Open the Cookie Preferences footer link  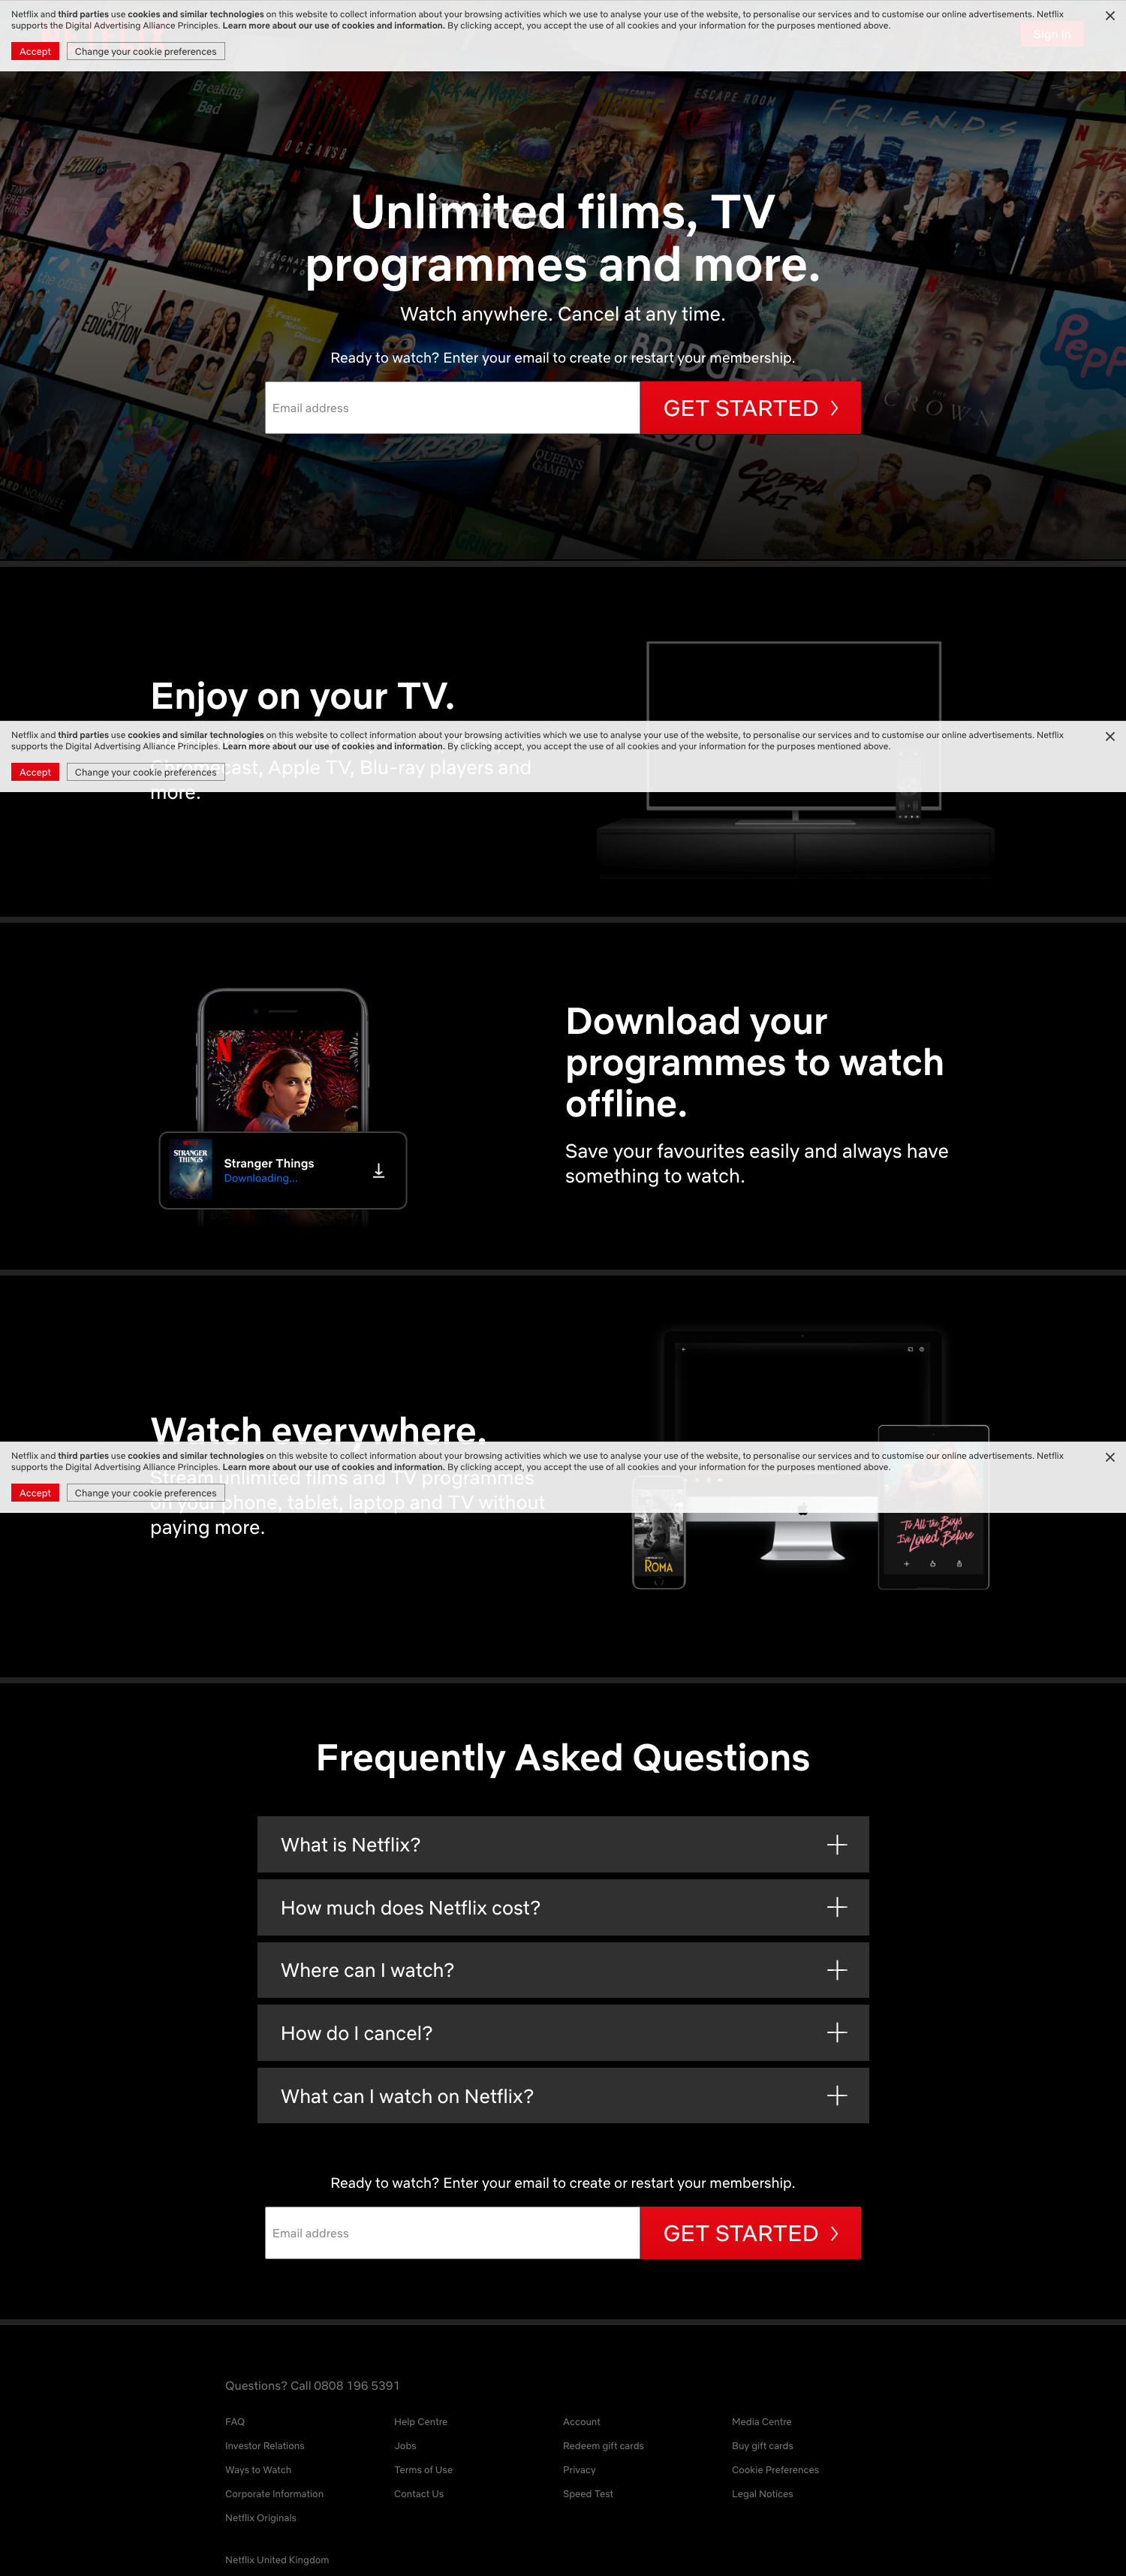tap(775, 2470)
